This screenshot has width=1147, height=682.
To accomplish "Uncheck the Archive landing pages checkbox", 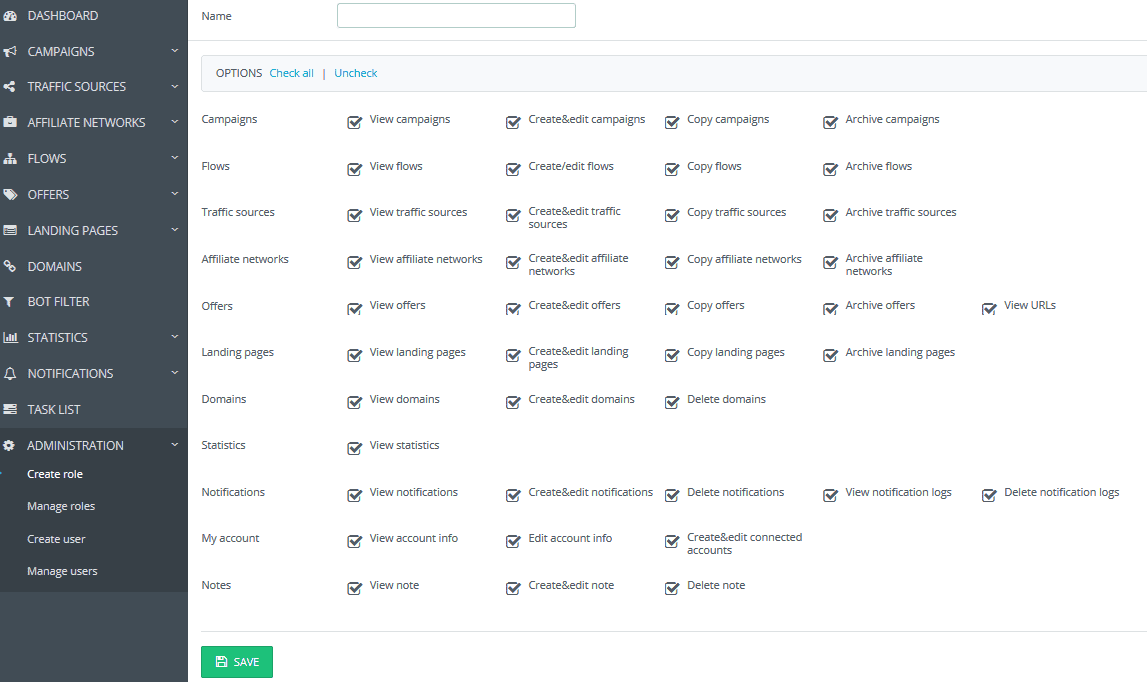I will (x=830, y=355).
